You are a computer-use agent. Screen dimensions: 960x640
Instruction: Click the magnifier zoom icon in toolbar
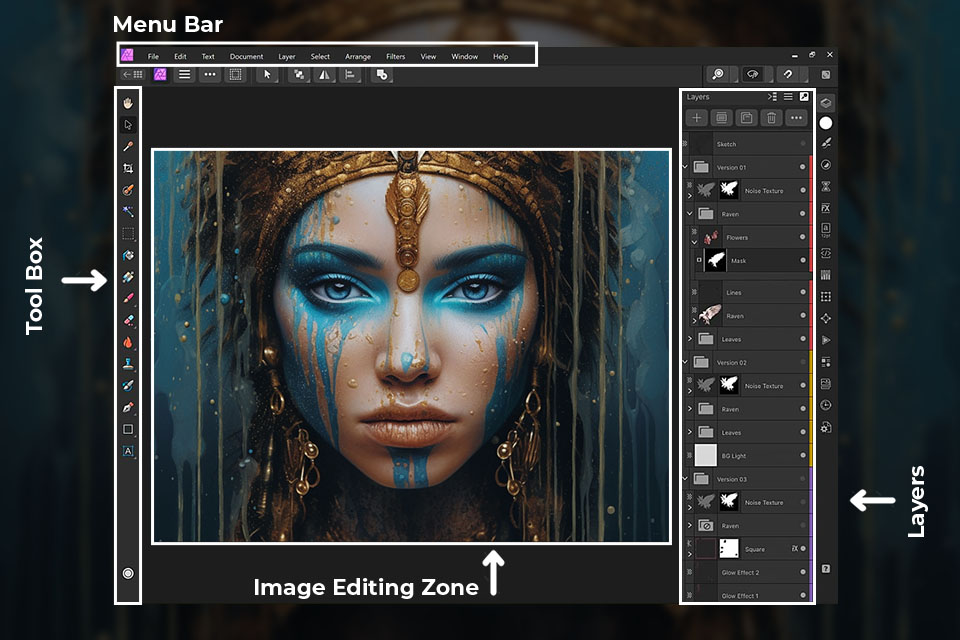click(x=718, y=74)
